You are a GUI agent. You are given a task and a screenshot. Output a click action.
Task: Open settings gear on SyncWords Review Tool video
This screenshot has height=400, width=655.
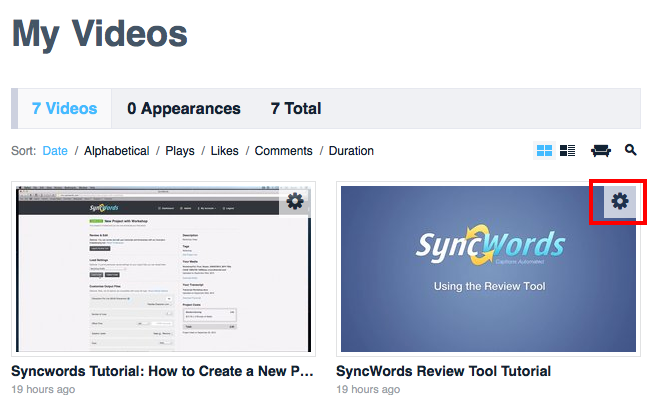coord(620,201)
